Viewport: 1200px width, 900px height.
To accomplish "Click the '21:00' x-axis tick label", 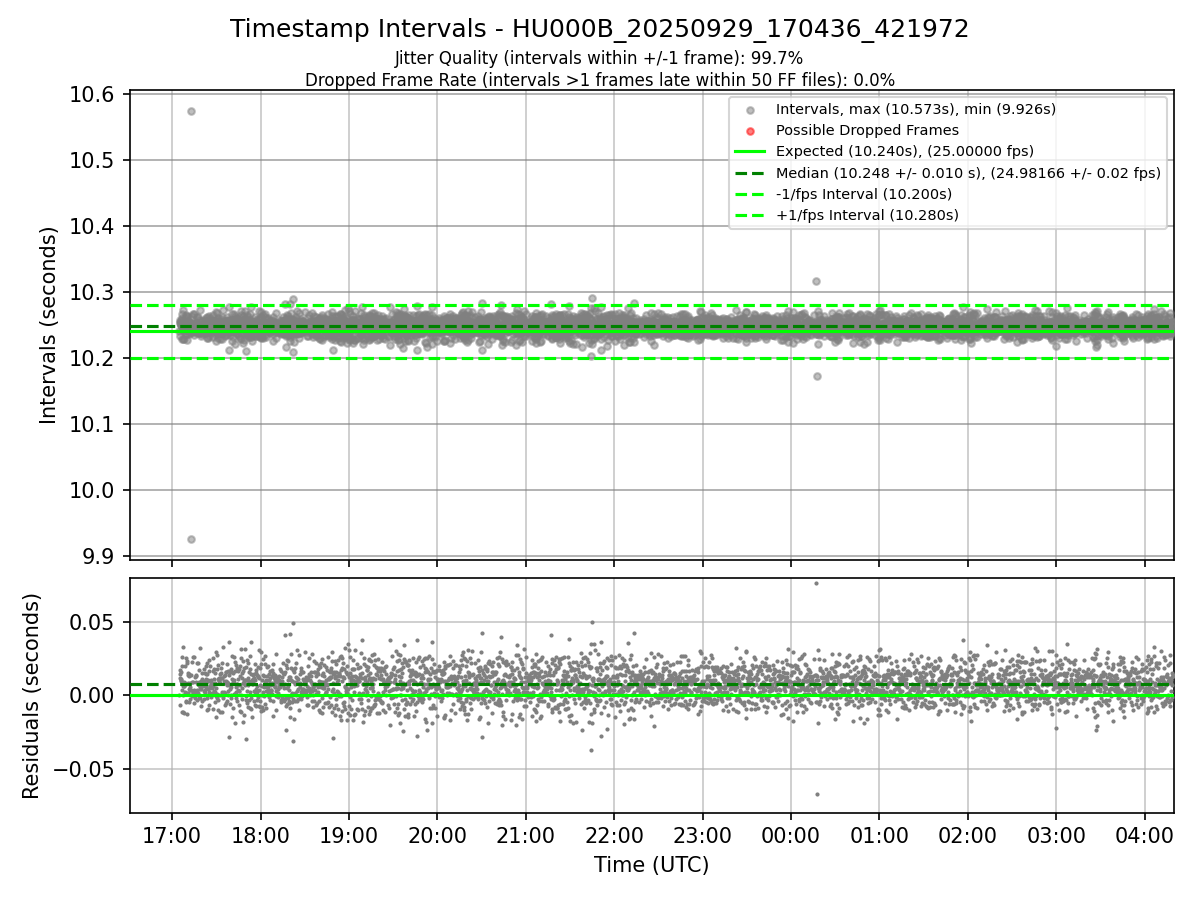I will coord(525,835).
